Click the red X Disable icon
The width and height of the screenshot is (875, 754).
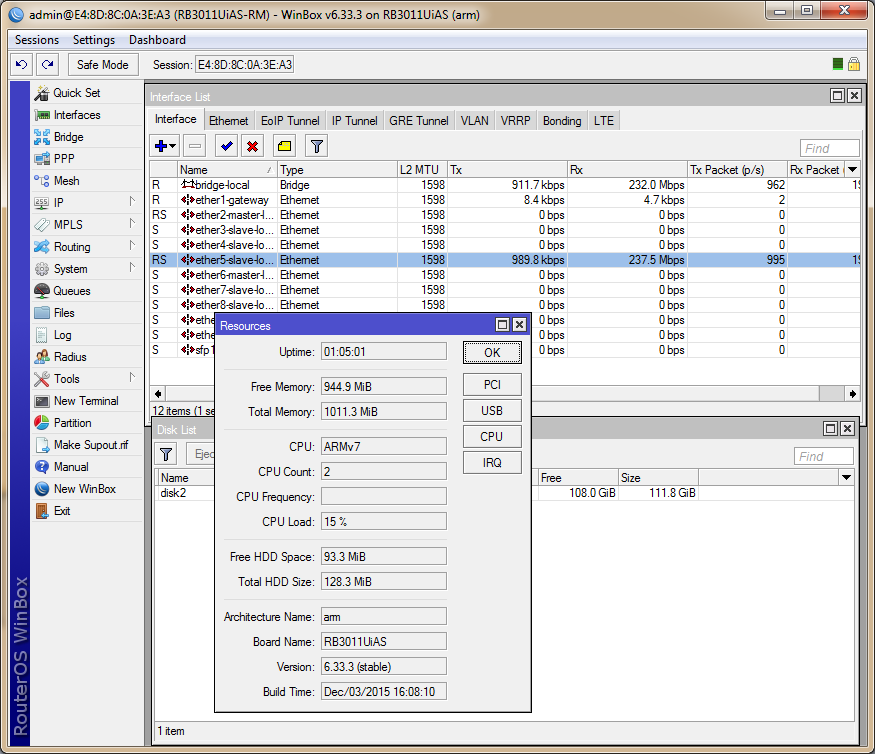coord(253,146)
